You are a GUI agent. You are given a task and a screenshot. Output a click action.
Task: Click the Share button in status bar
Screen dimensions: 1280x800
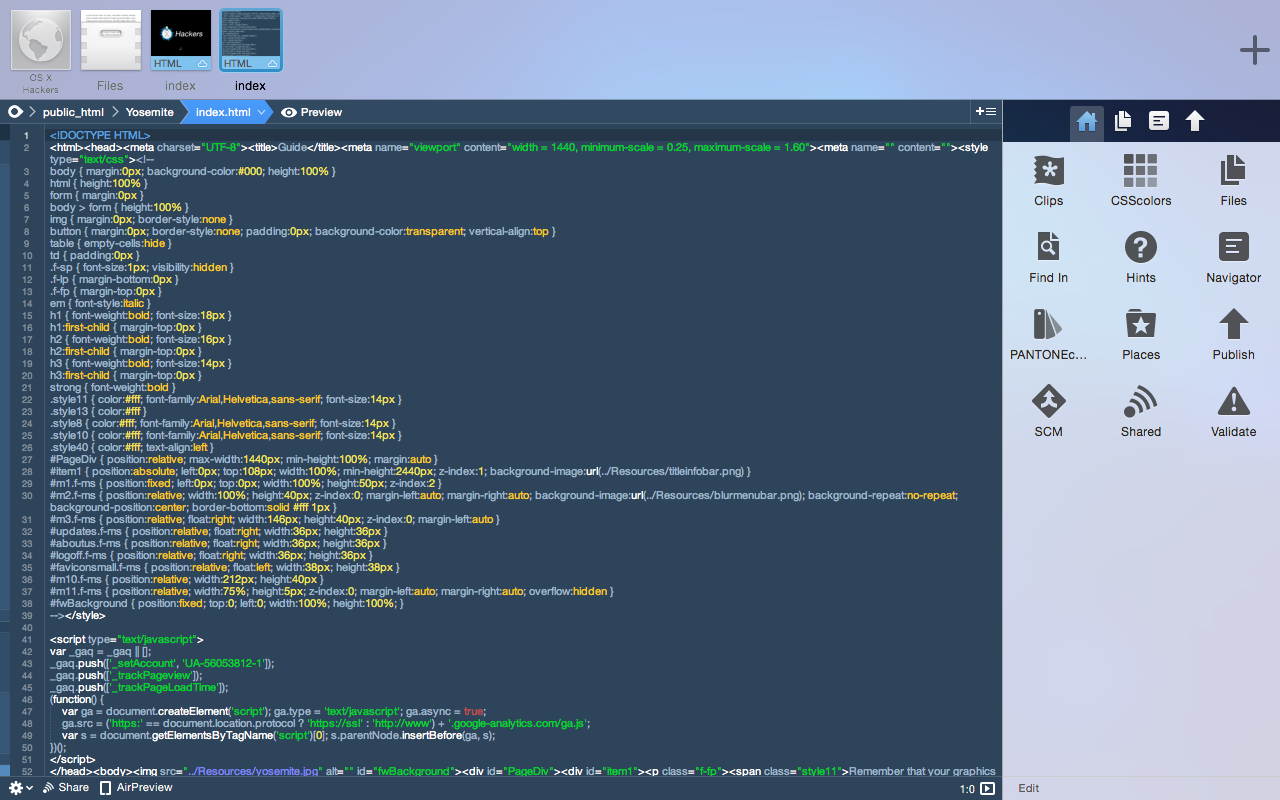point(66,788)
